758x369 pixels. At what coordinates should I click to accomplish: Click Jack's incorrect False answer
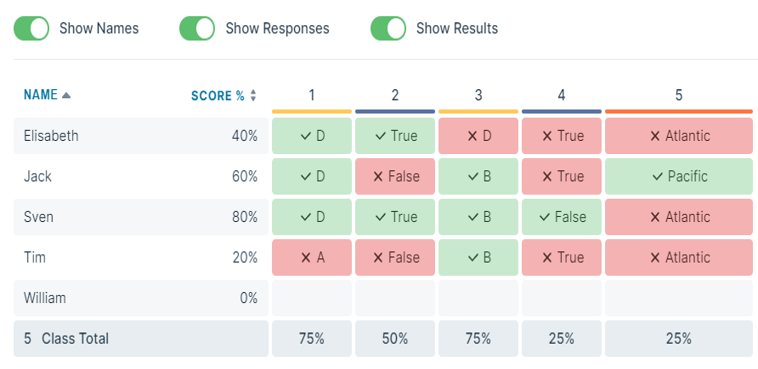[395, 177]
